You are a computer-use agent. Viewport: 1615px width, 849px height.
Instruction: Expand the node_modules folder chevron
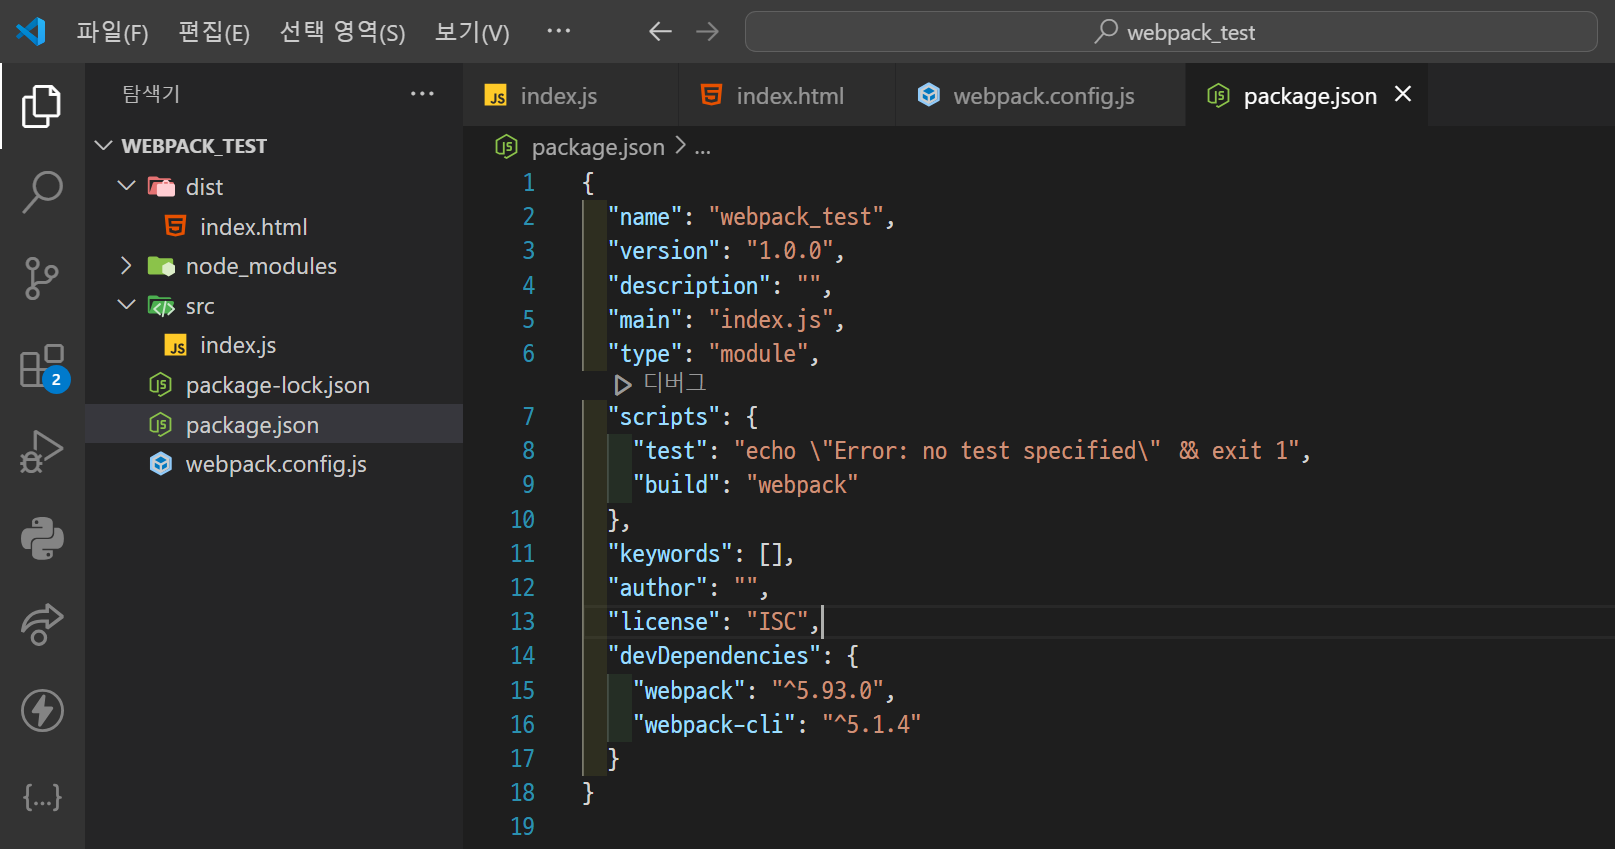click(126, 265)
